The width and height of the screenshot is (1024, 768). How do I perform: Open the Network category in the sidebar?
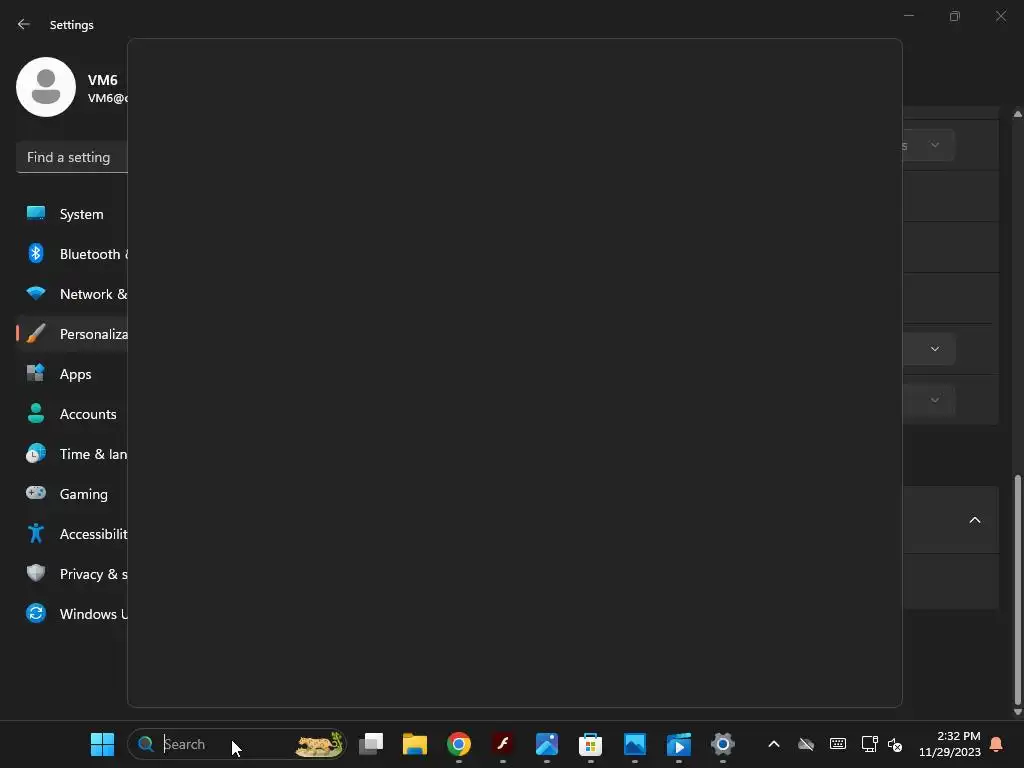coord(72,294)
